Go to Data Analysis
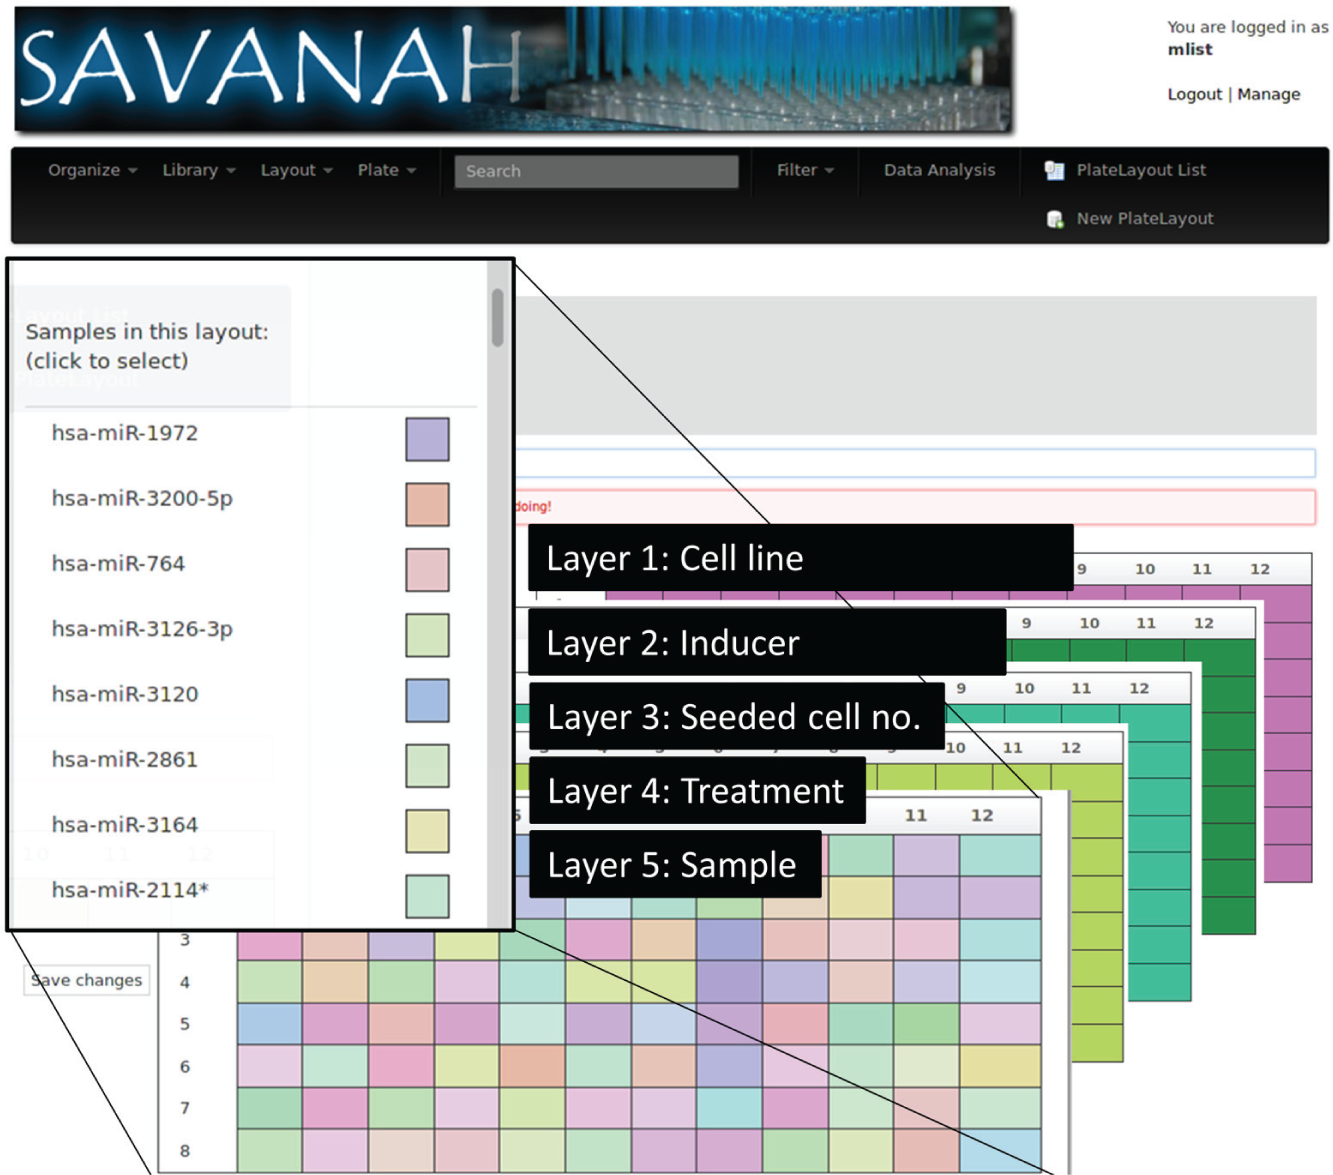 tap(939, 170)
